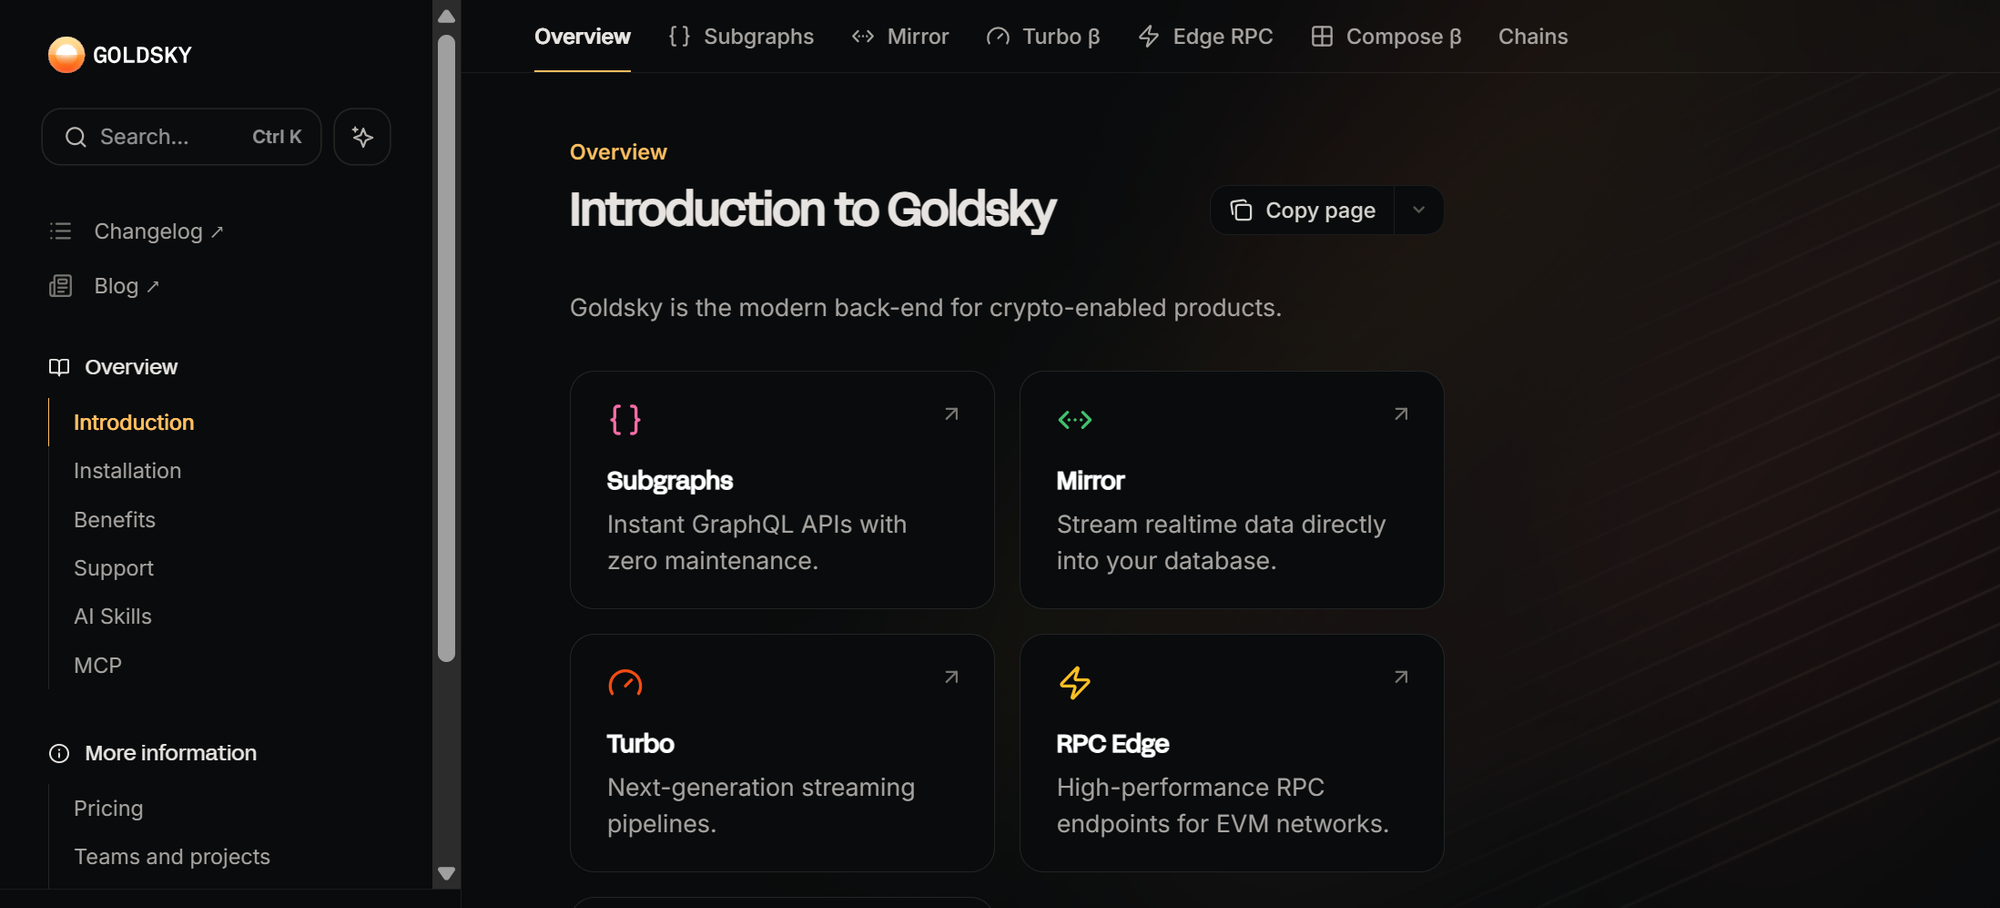The image size is (2000, 908).
Task: Click the Mirror streaming arrows icon
Action: 862,36
